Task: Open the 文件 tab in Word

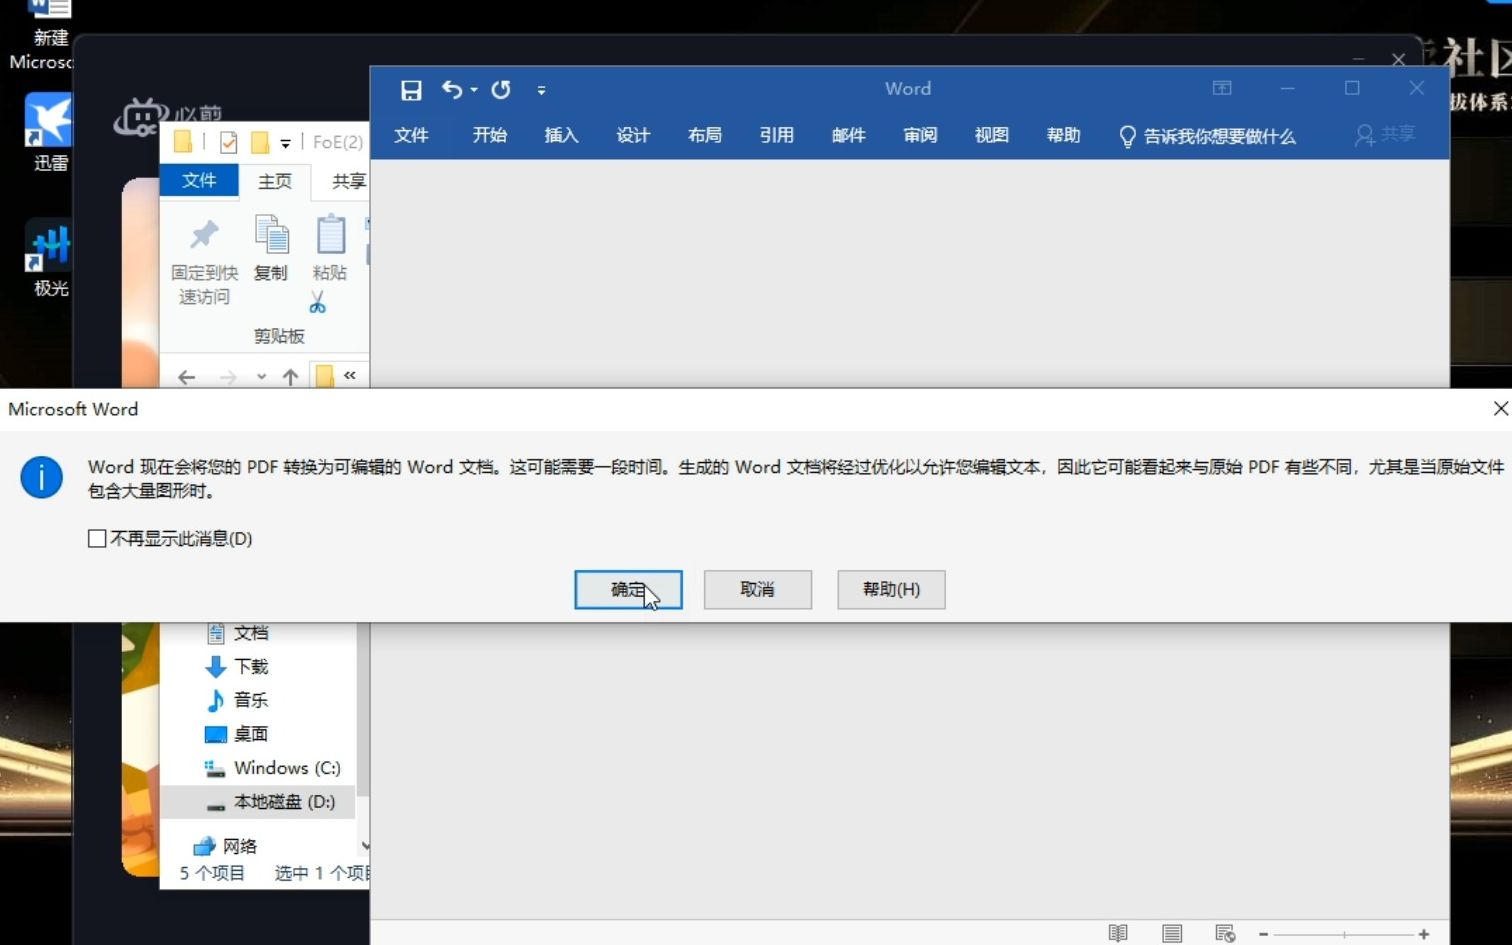Action: pyautogui.click(x=411, y=135)
